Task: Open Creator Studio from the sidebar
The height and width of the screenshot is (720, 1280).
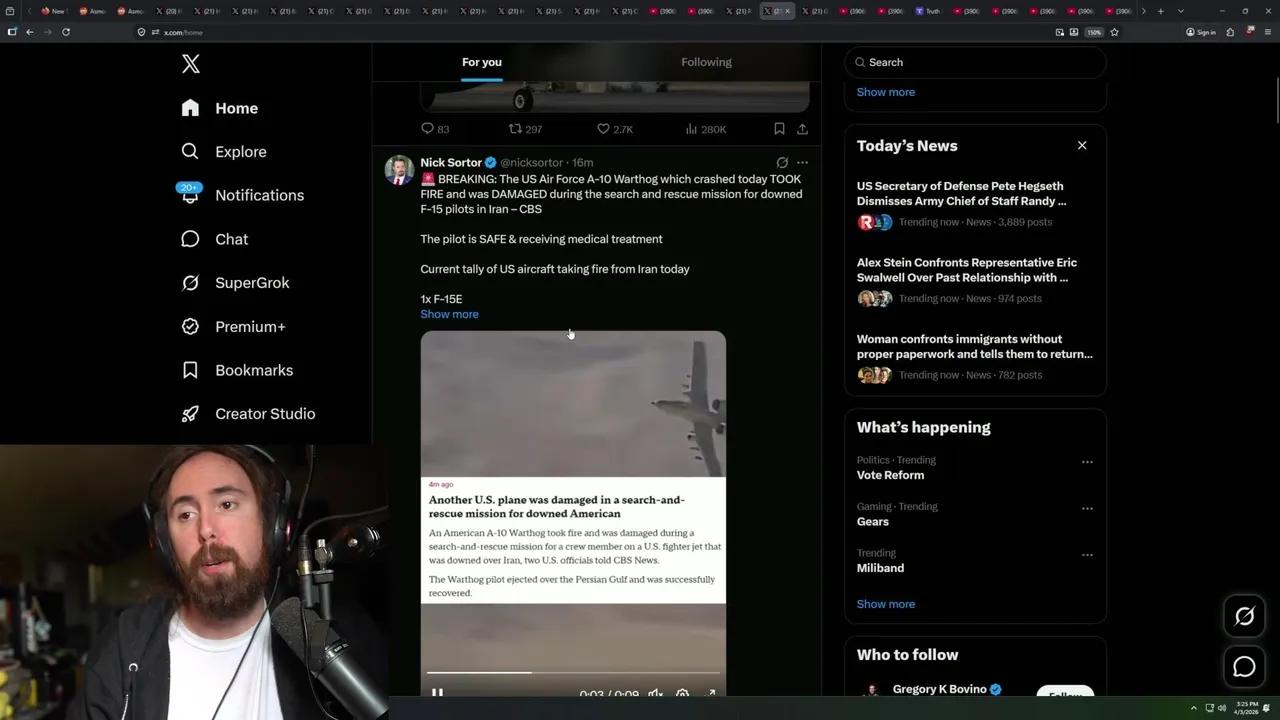Action: click(248, 414)
